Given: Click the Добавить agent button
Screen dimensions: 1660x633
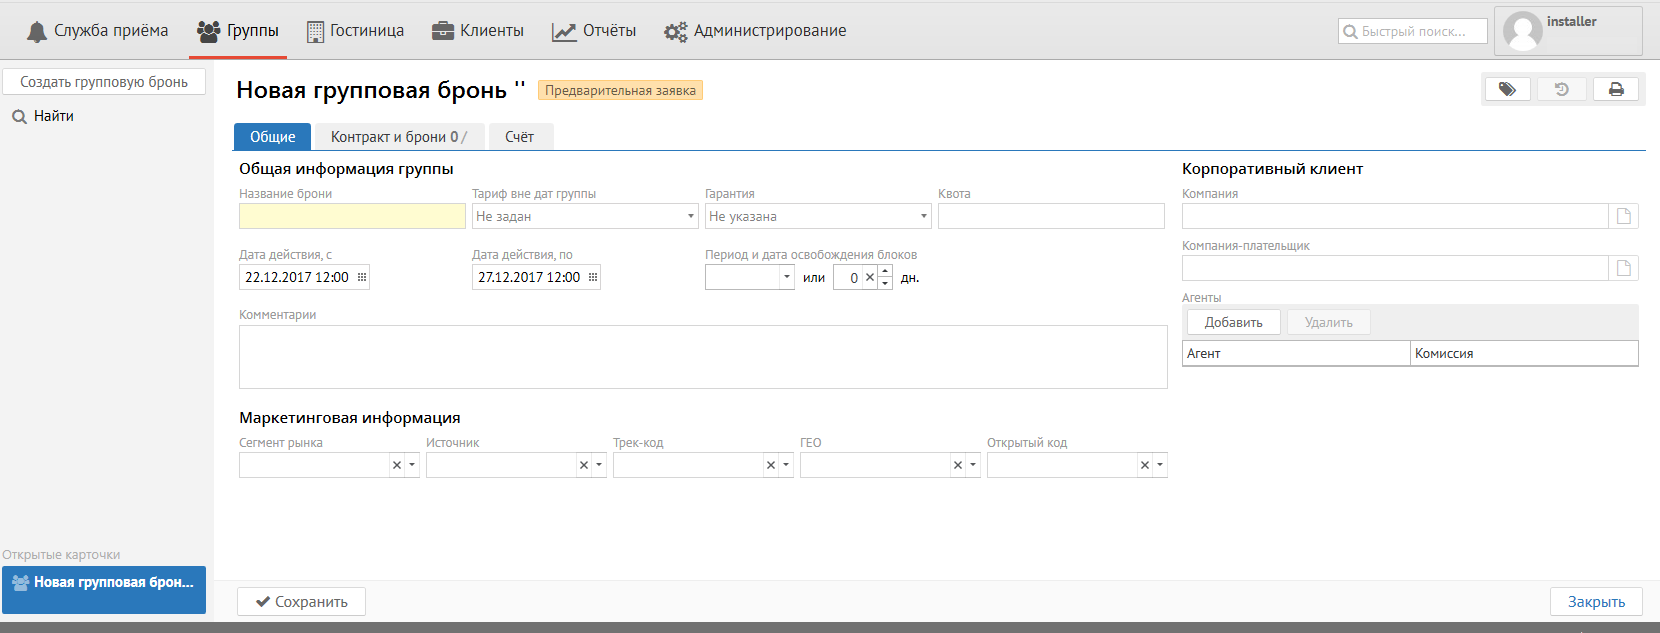Looking at the screenshot, I should click(x=1233, y=322).
